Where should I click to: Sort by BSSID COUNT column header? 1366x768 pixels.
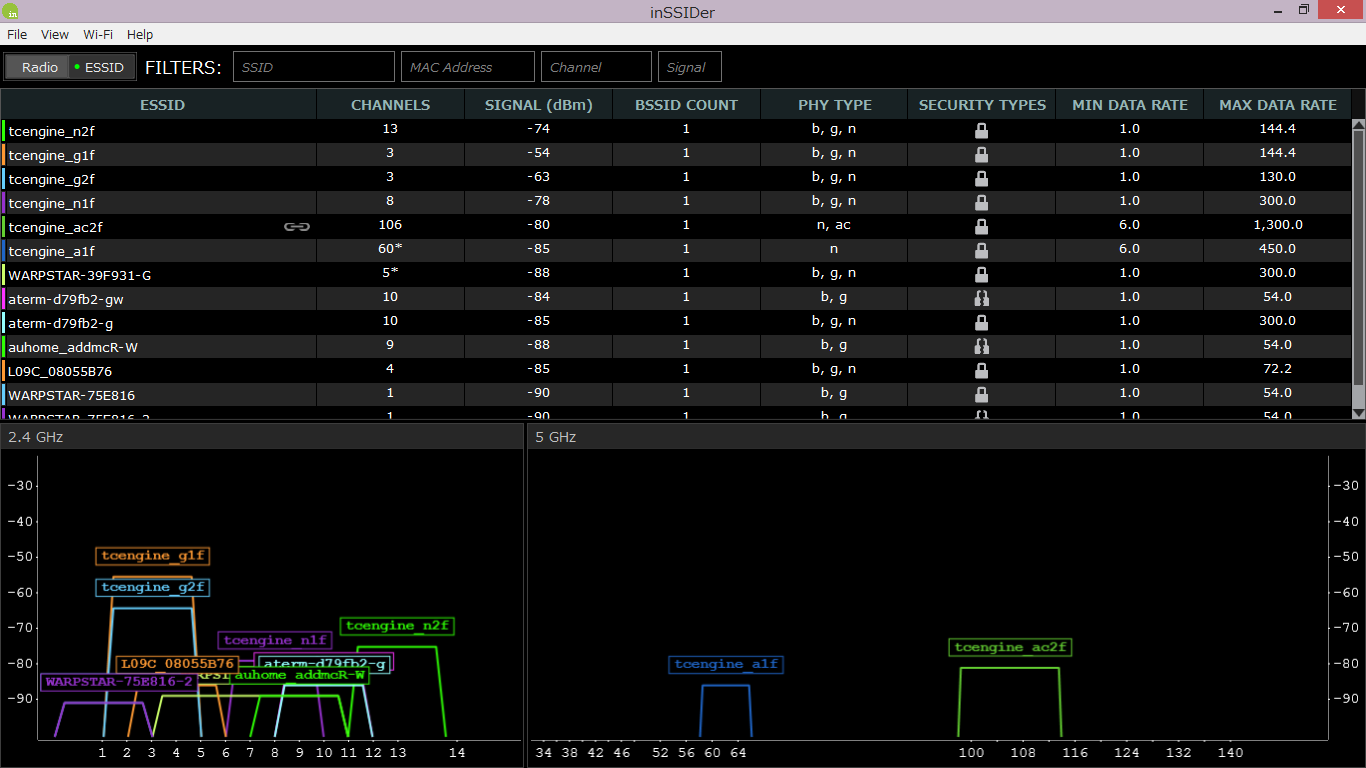point(686,104)
